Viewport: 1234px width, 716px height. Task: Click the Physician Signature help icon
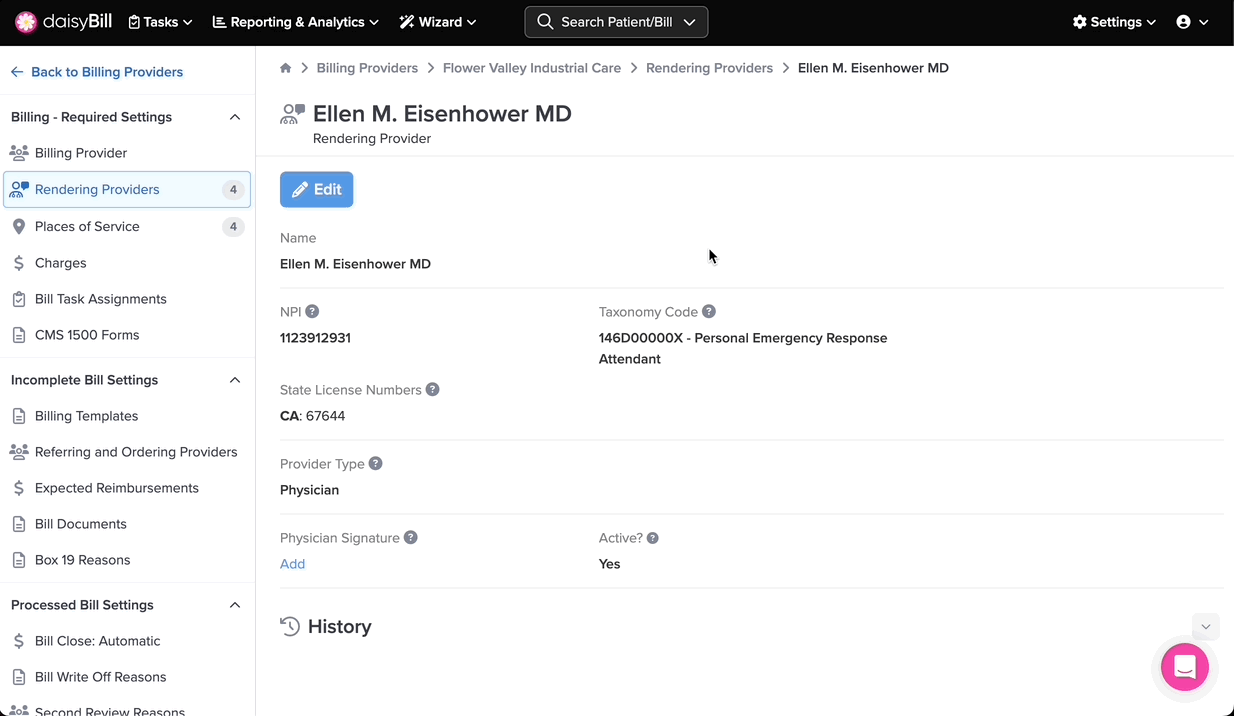pos(411,538)
